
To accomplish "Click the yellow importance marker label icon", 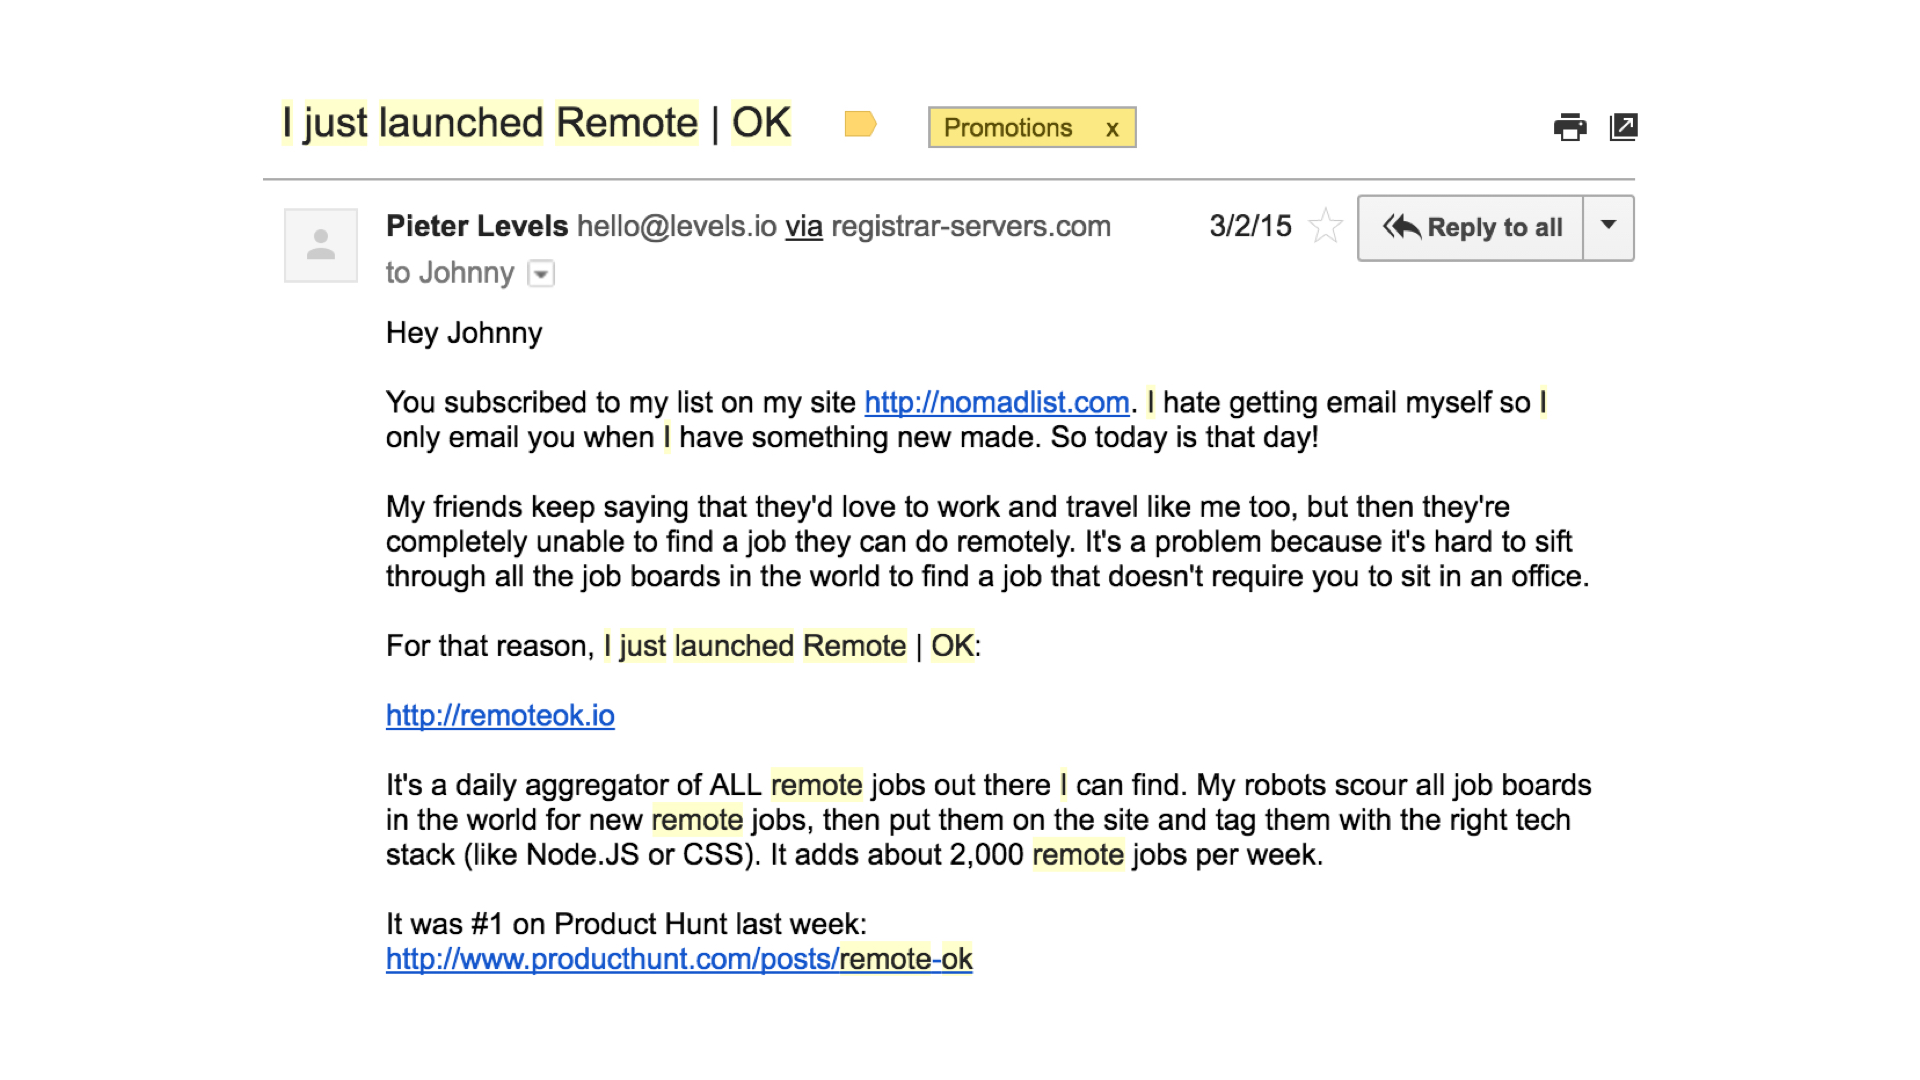I will [860, 124].
